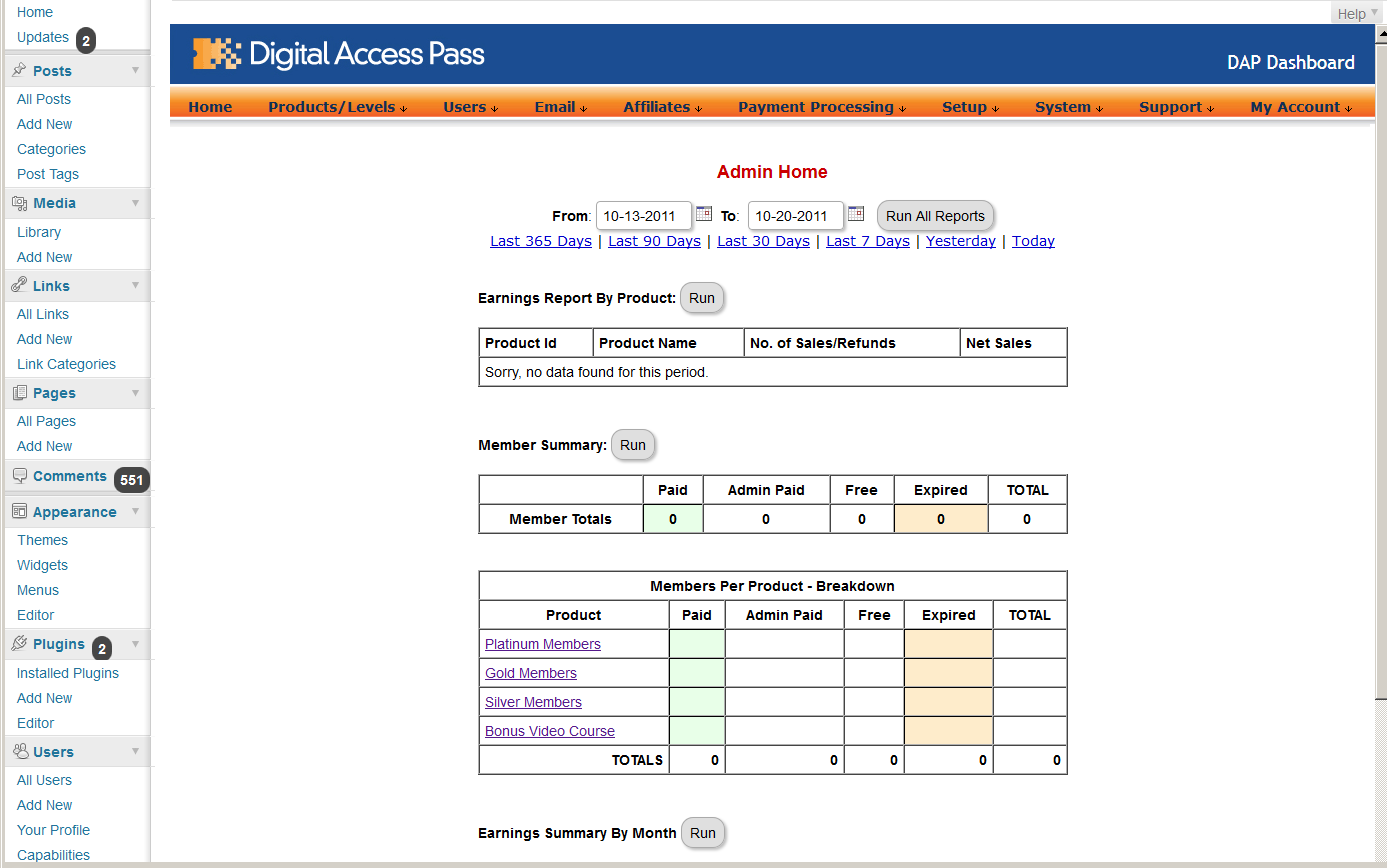The width and height of the screenshot is (1387, 868).
Task: Select the Last 30 Days link
Action: [763, 241]
